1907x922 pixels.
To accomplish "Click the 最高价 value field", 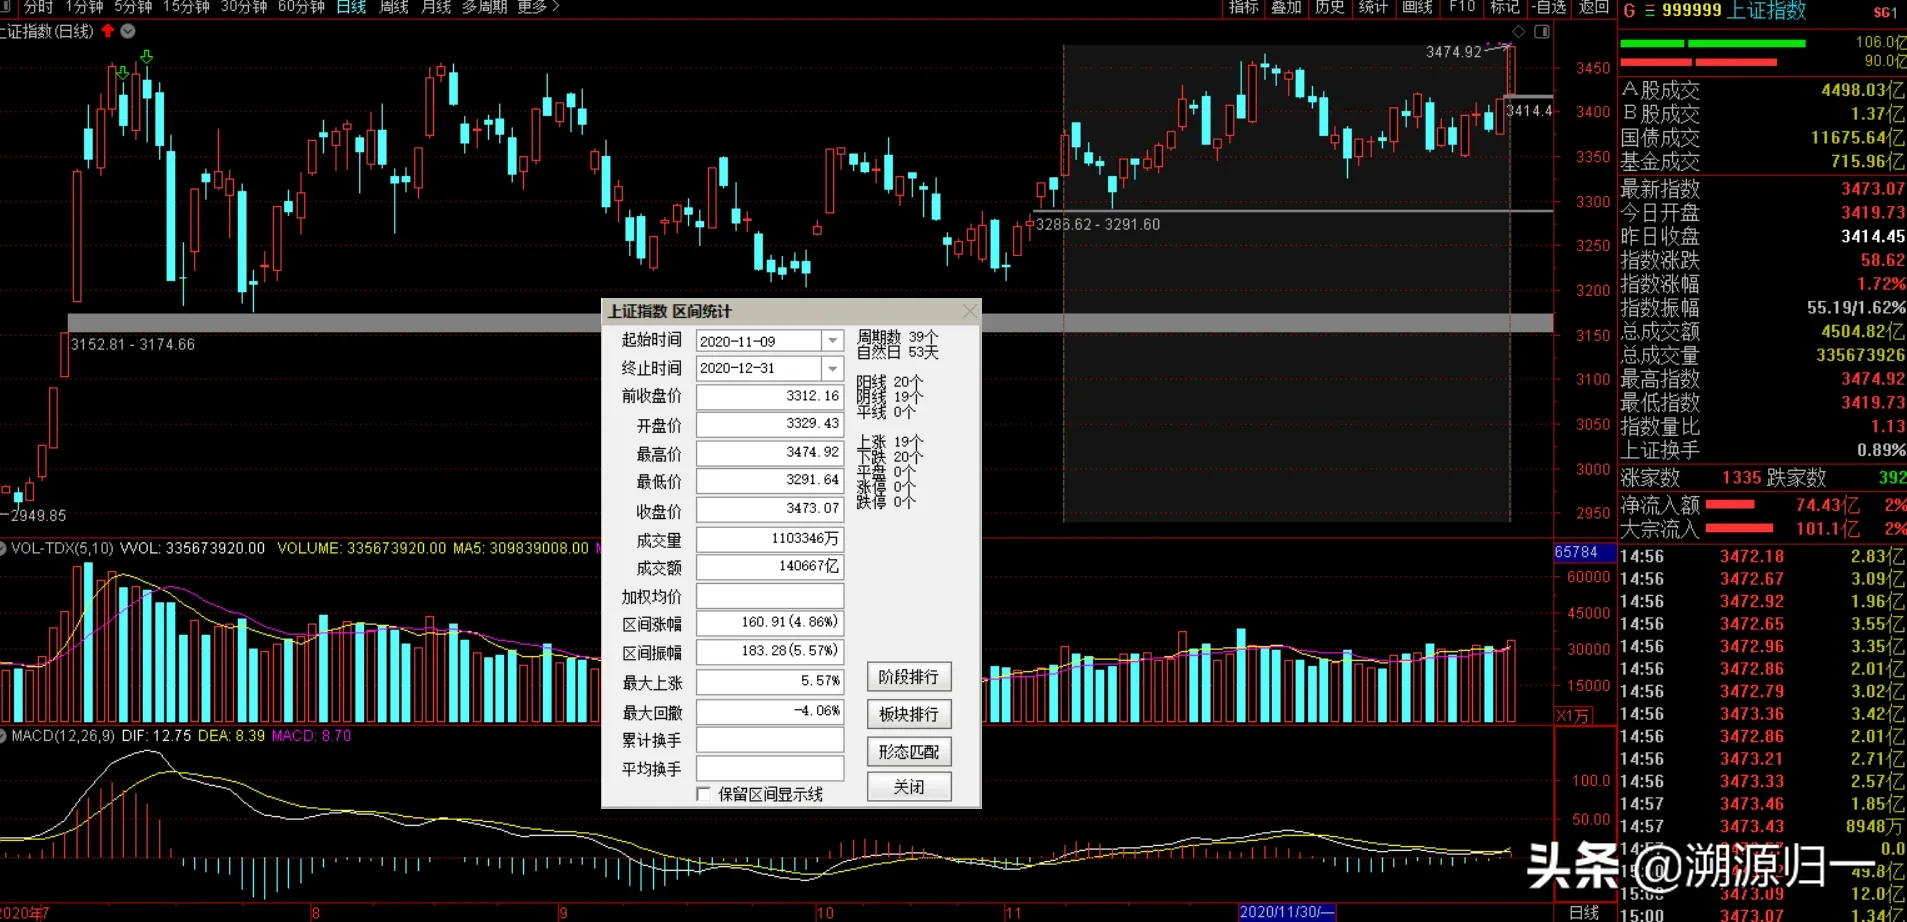I will pyautogui.click(x=770, y=453).
